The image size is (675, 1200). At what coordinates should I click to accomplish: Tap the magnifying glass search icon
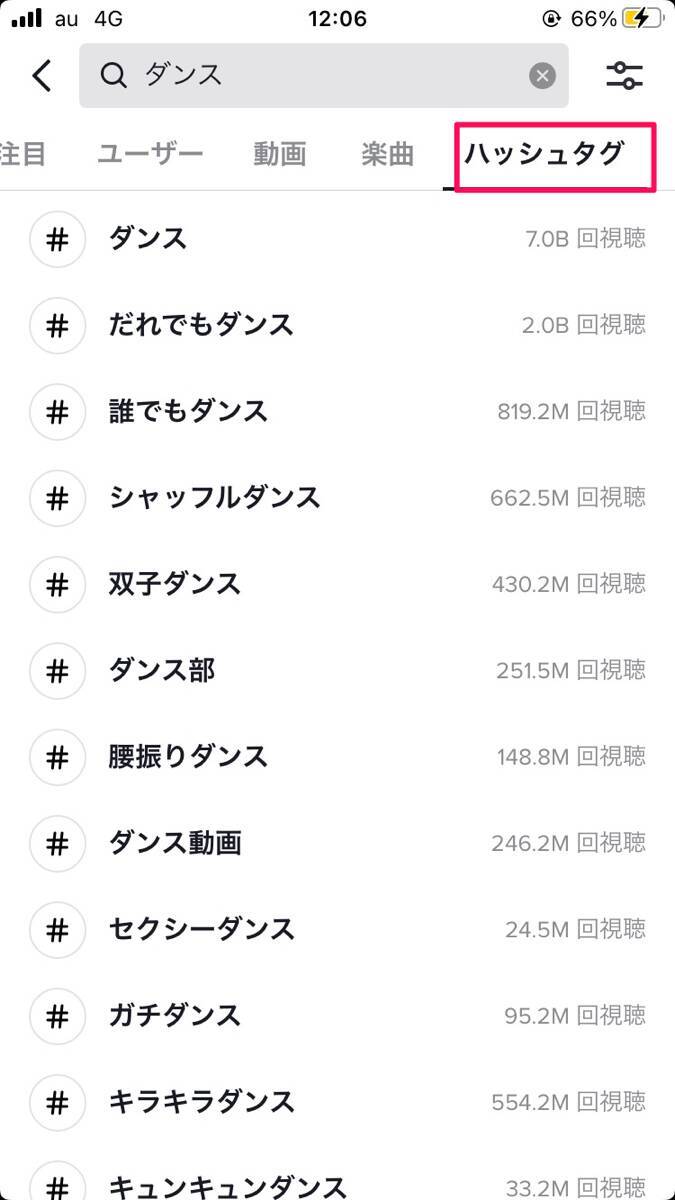pos(115,75)
